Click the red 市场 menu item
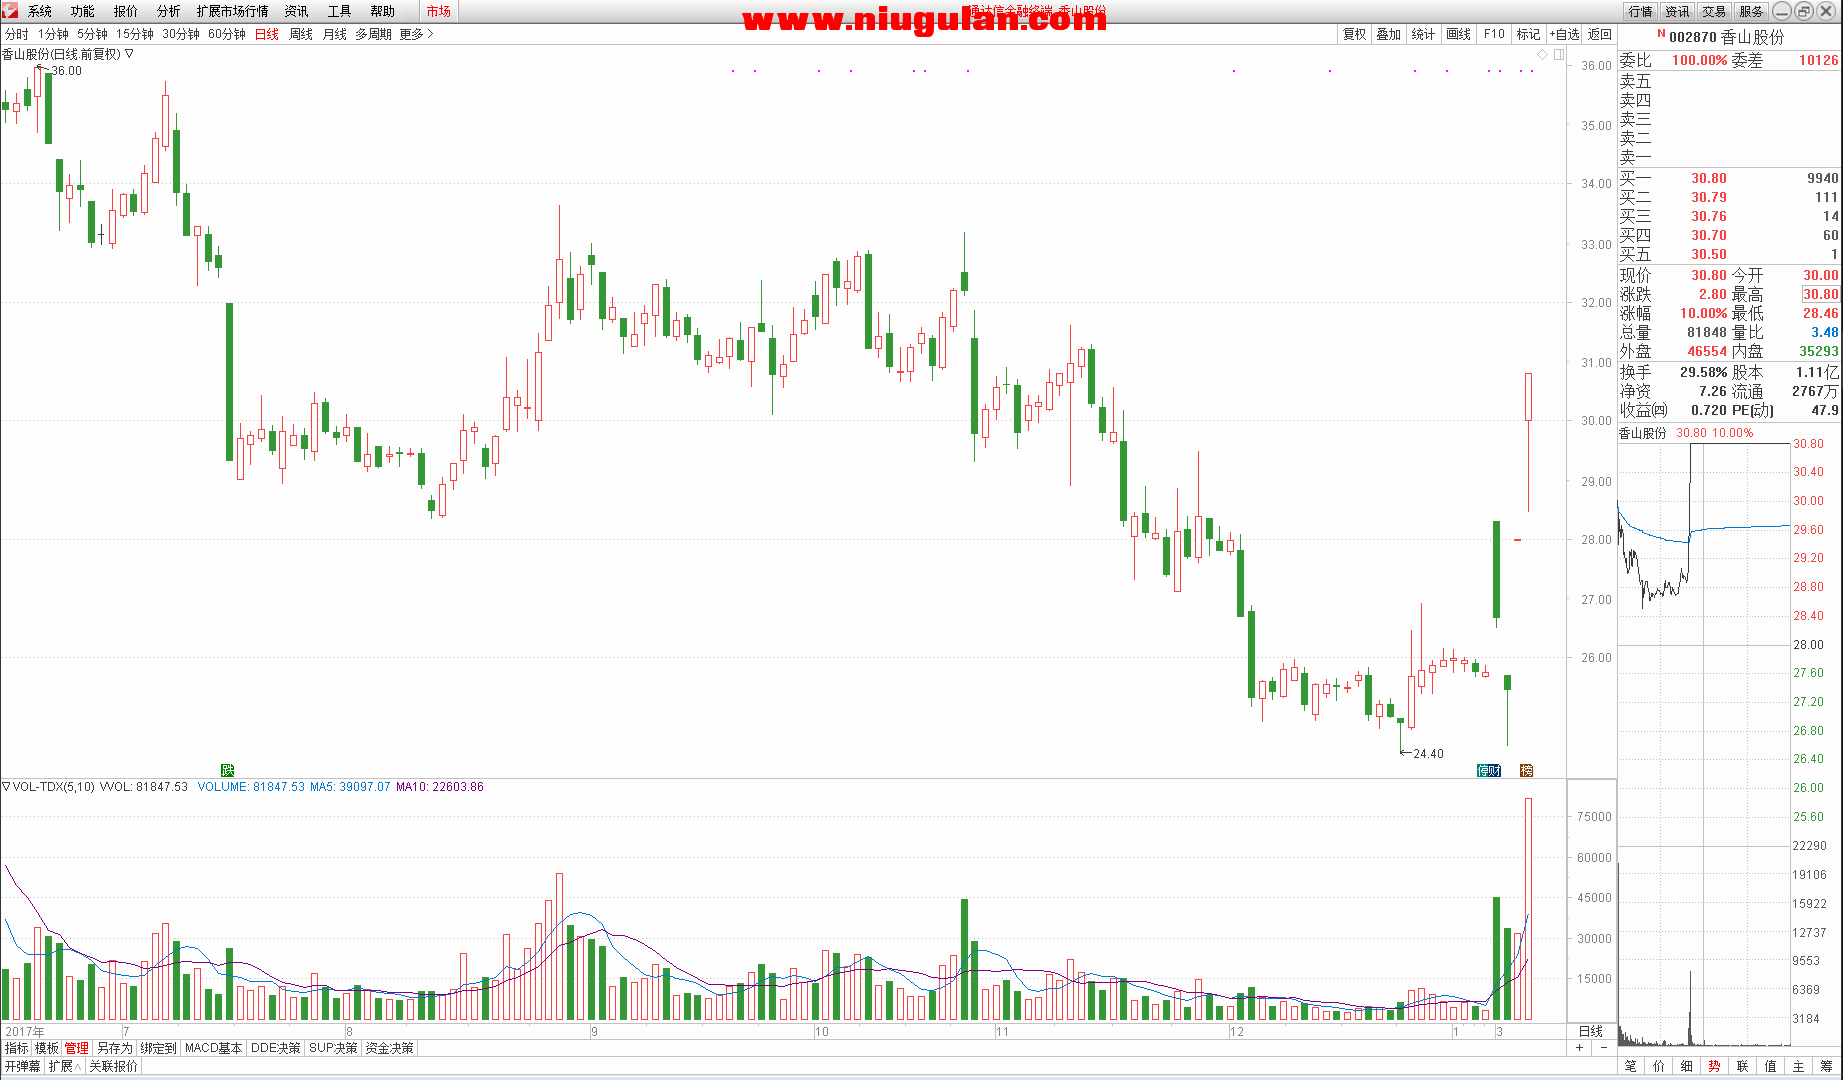 439,11
